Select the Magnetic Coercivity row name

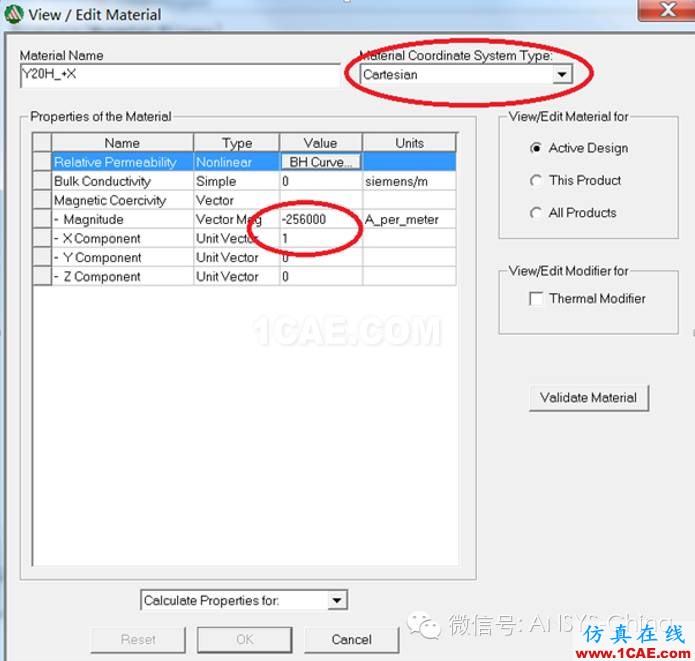pyautogui.click(x=122, y=200)
